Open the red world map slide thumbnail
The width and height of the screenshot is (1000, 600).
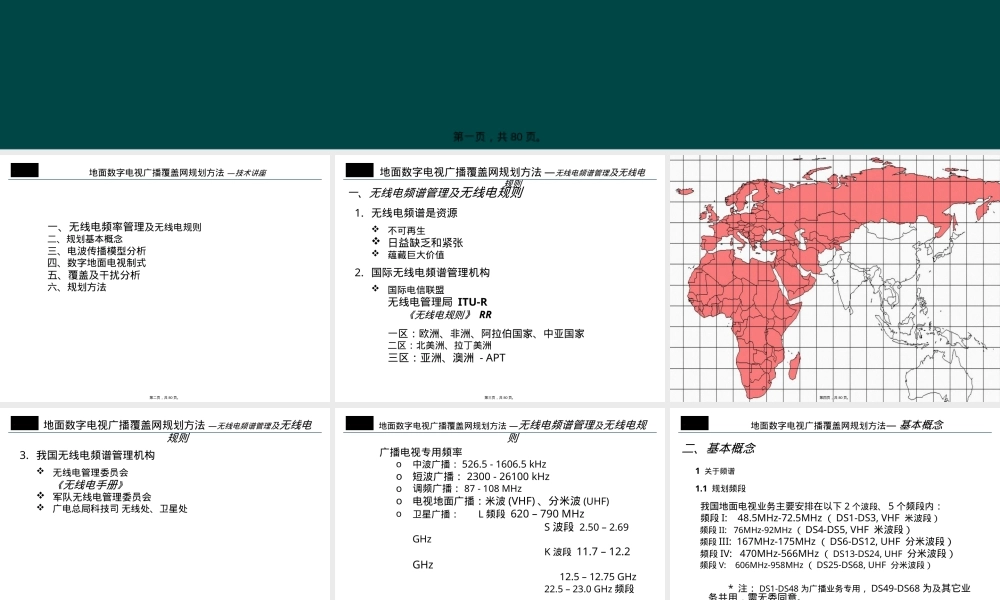click(x=835, y=278)
